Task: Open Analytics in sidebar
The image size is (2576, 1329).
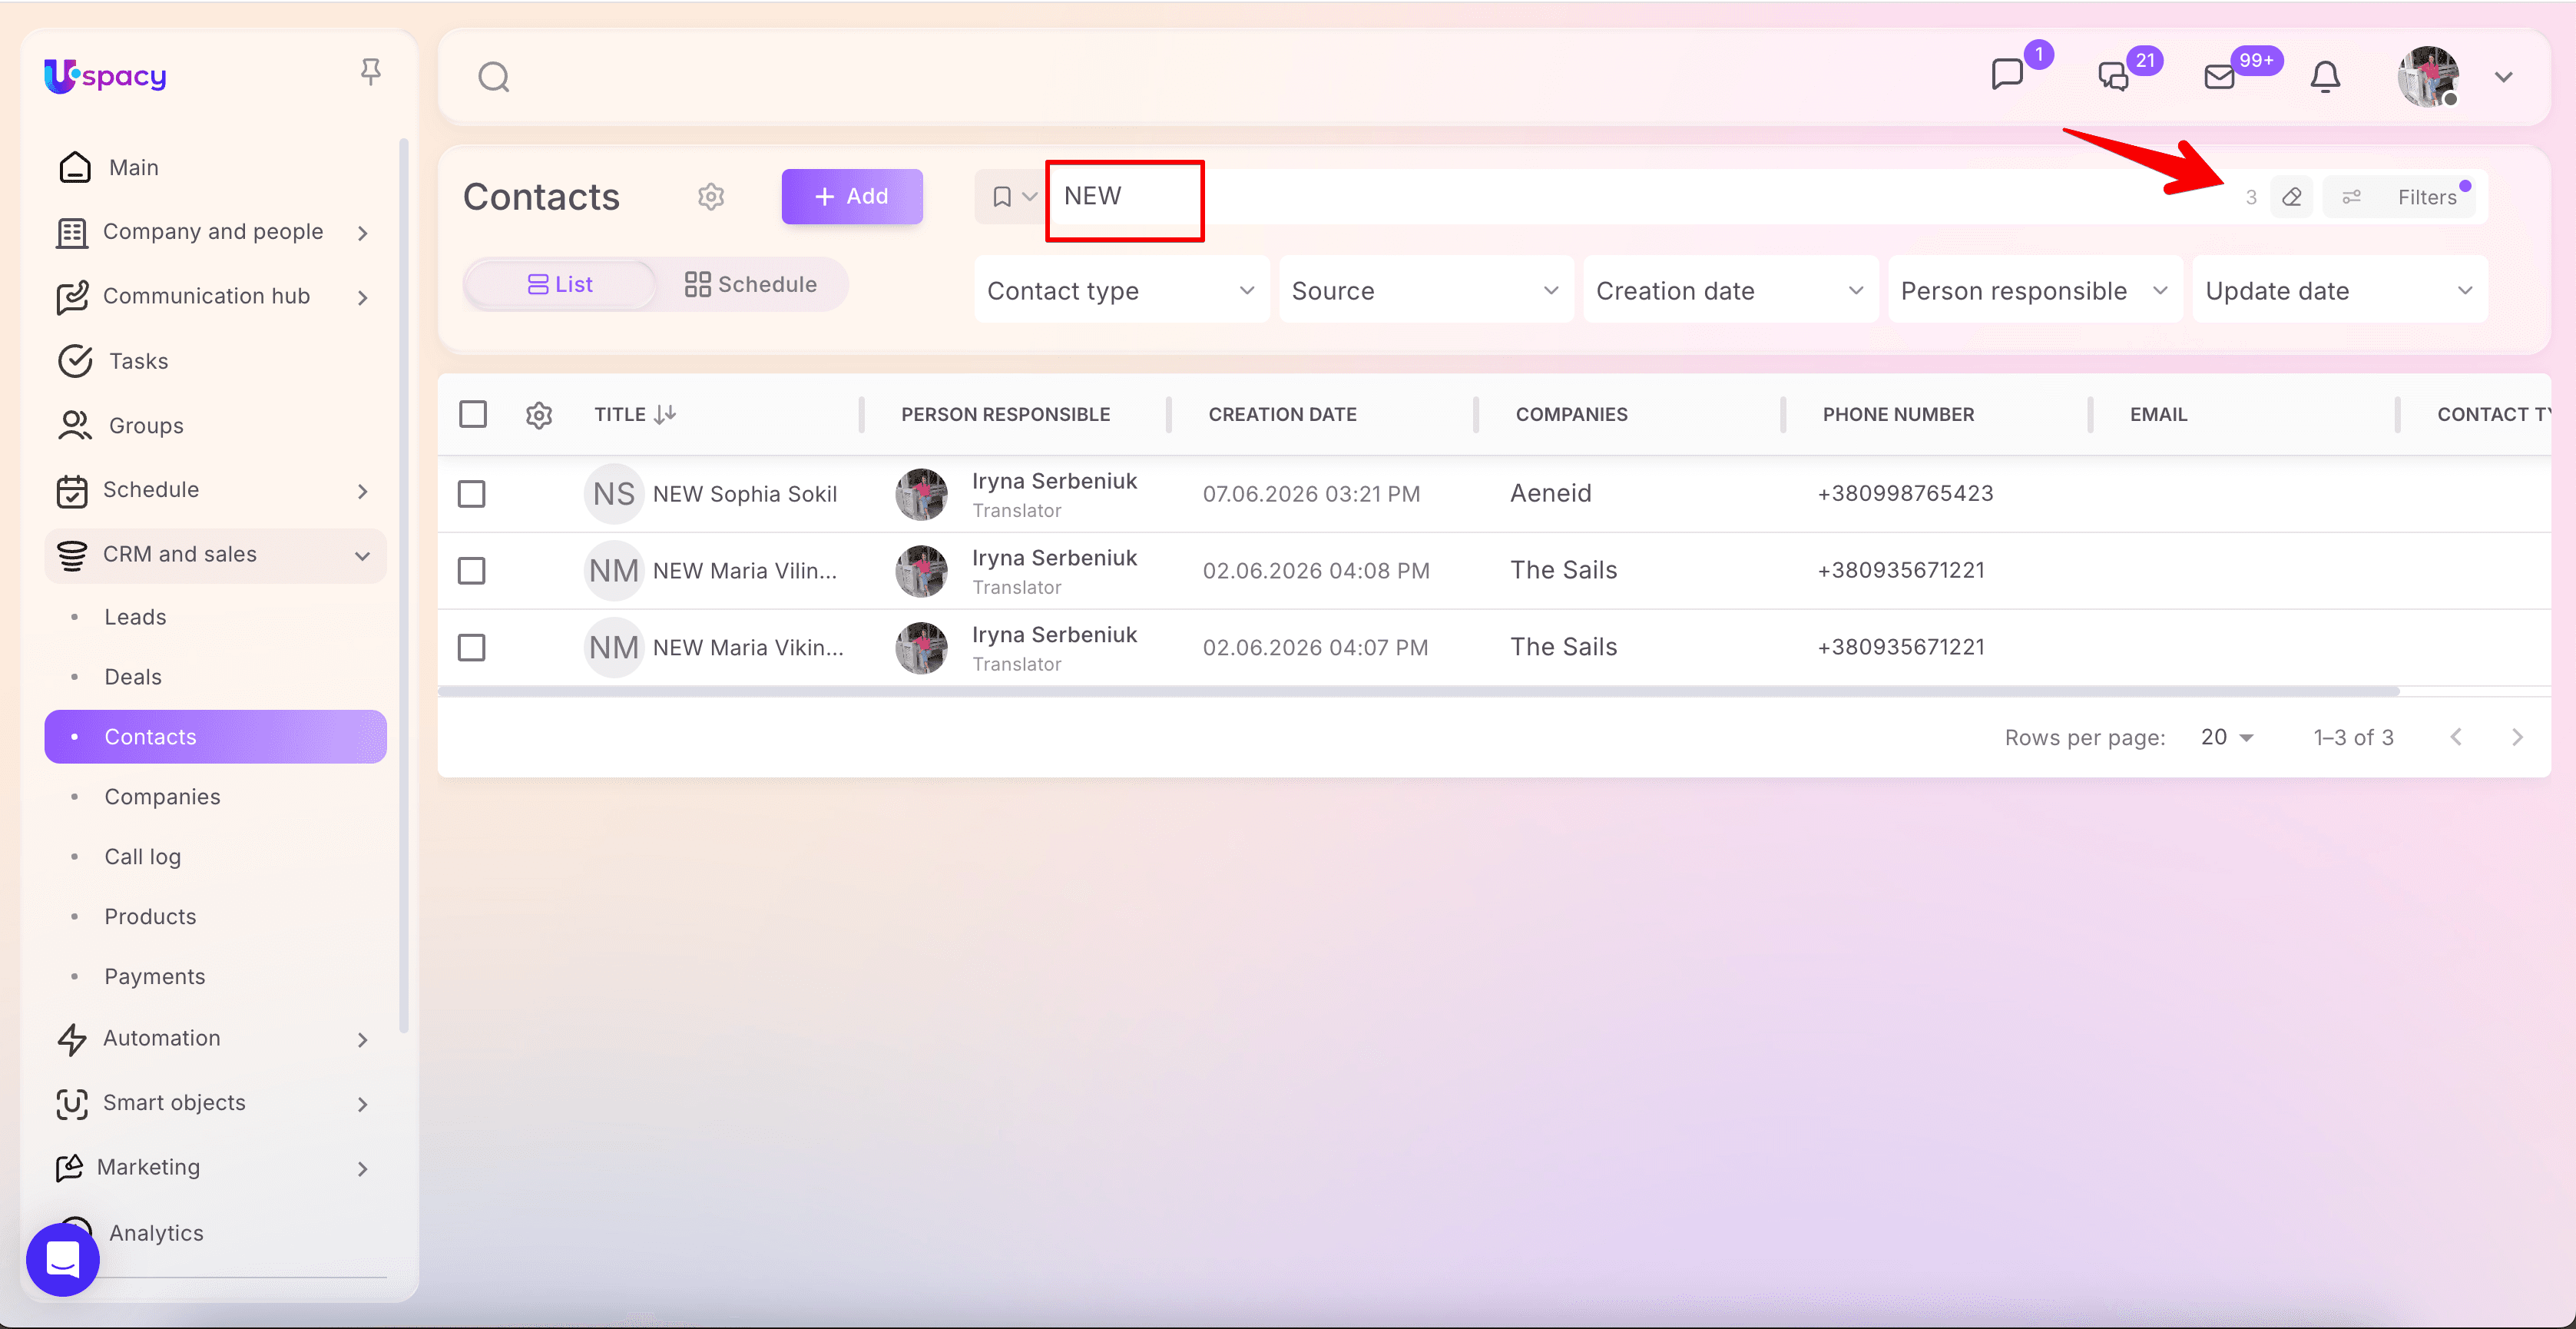Action: pyautogui.click(x=156, y=1233)
